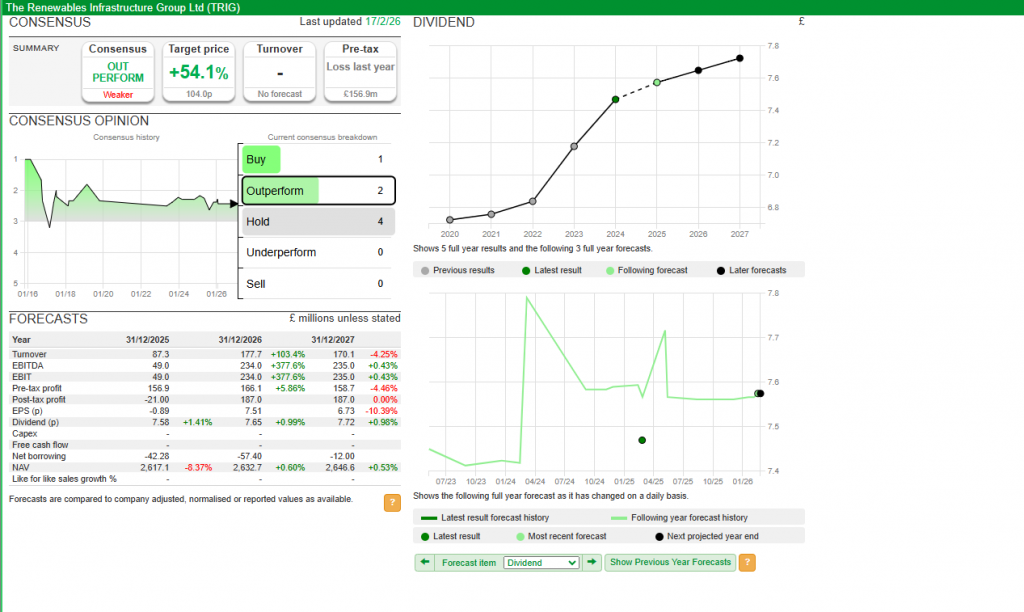Screen dimensions: 1024x612
Task: Click the previous forecast item left arrow
Action: coord(424,563)
